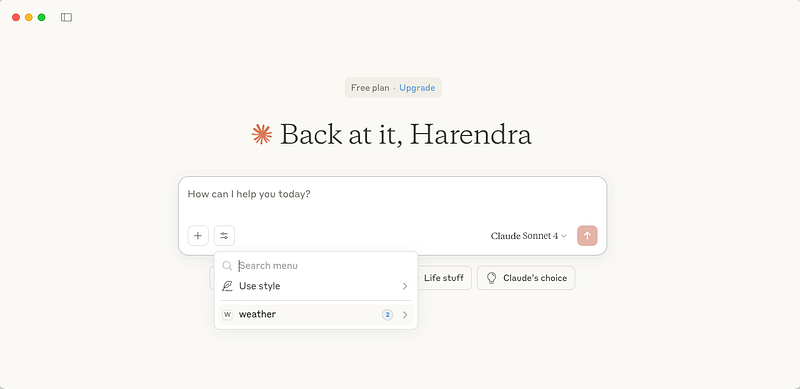
Task: Click the blue 2 badge on weather
Action: click(x=387, y=314)
